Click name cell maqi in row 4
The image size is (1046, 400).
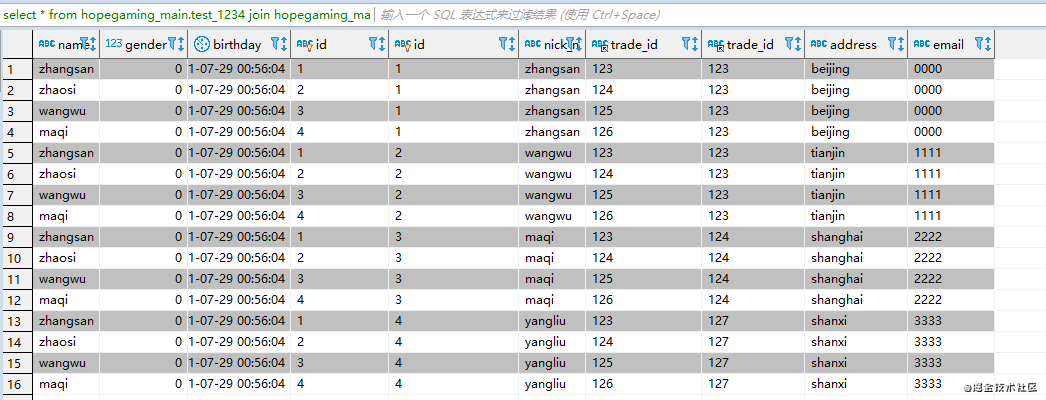tap(66, 131)
